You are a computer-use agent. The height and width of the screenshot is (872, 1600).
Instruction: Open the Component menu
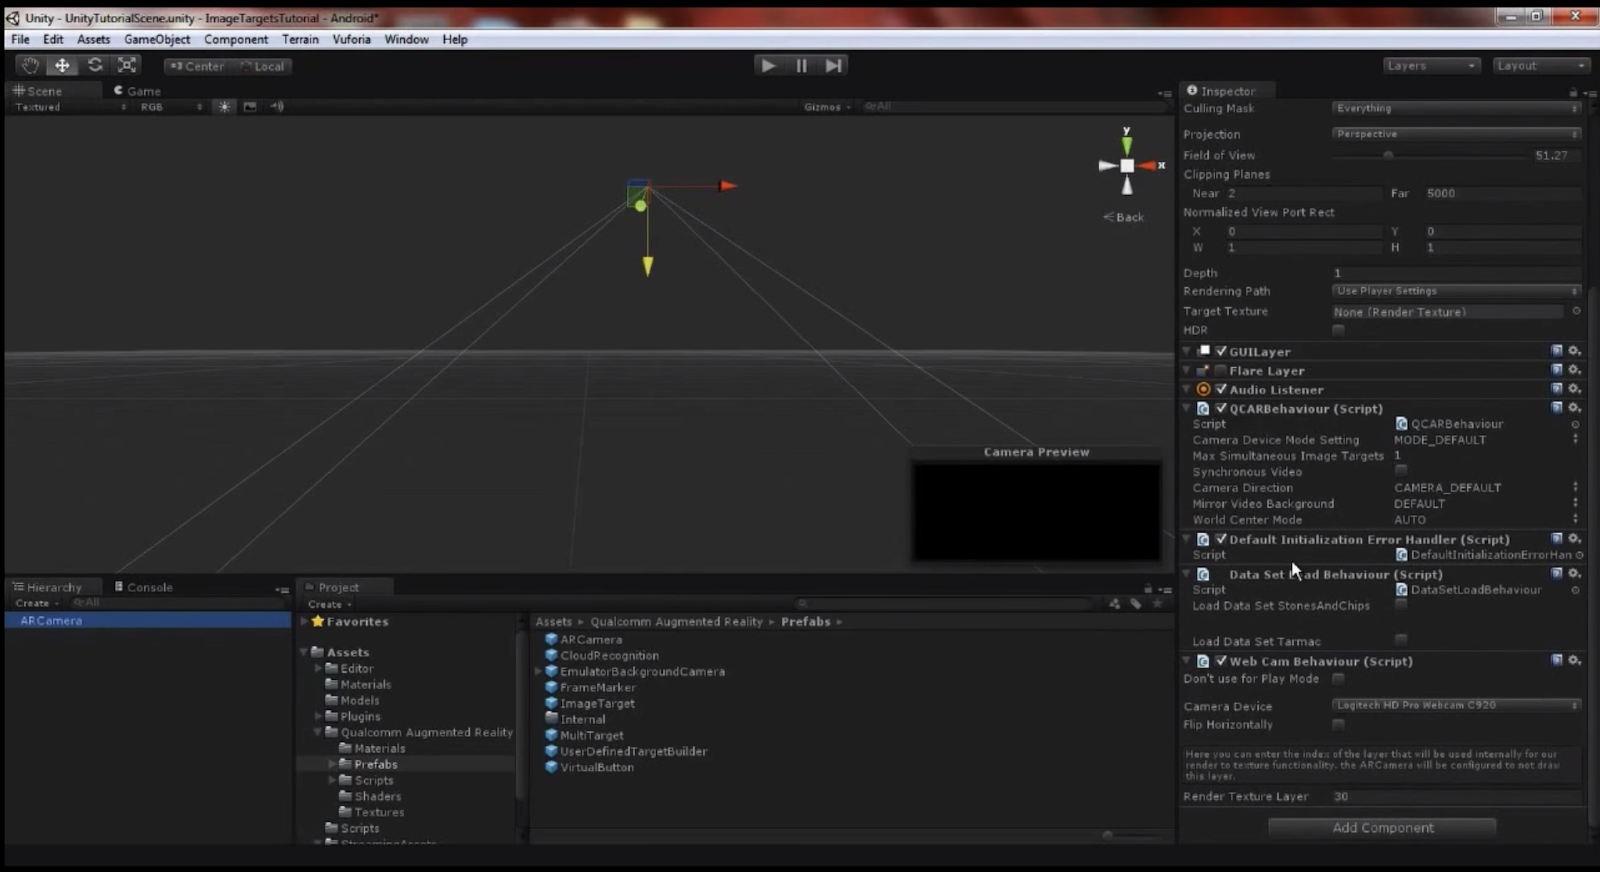pyautogui.click(x=236, y=39)
